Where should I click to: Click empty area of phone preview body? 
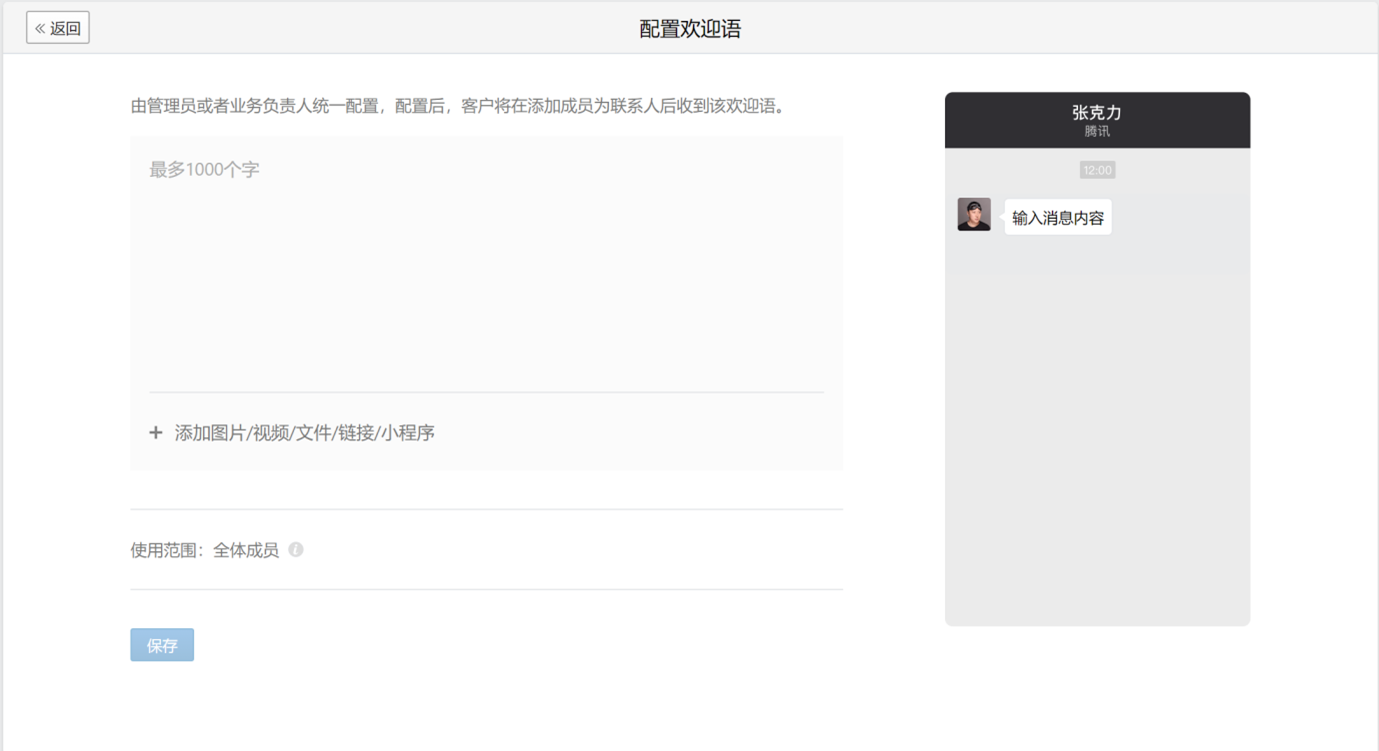(x=1097, y=450)
